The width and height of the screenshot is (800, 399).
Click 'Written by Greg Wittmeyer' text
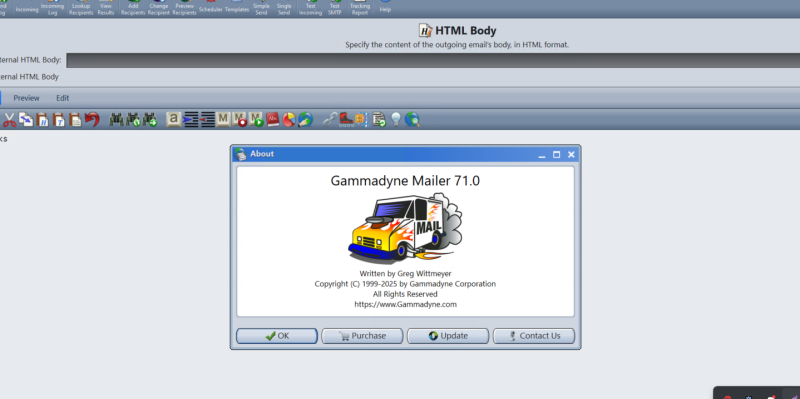click(x=406, y=274)
